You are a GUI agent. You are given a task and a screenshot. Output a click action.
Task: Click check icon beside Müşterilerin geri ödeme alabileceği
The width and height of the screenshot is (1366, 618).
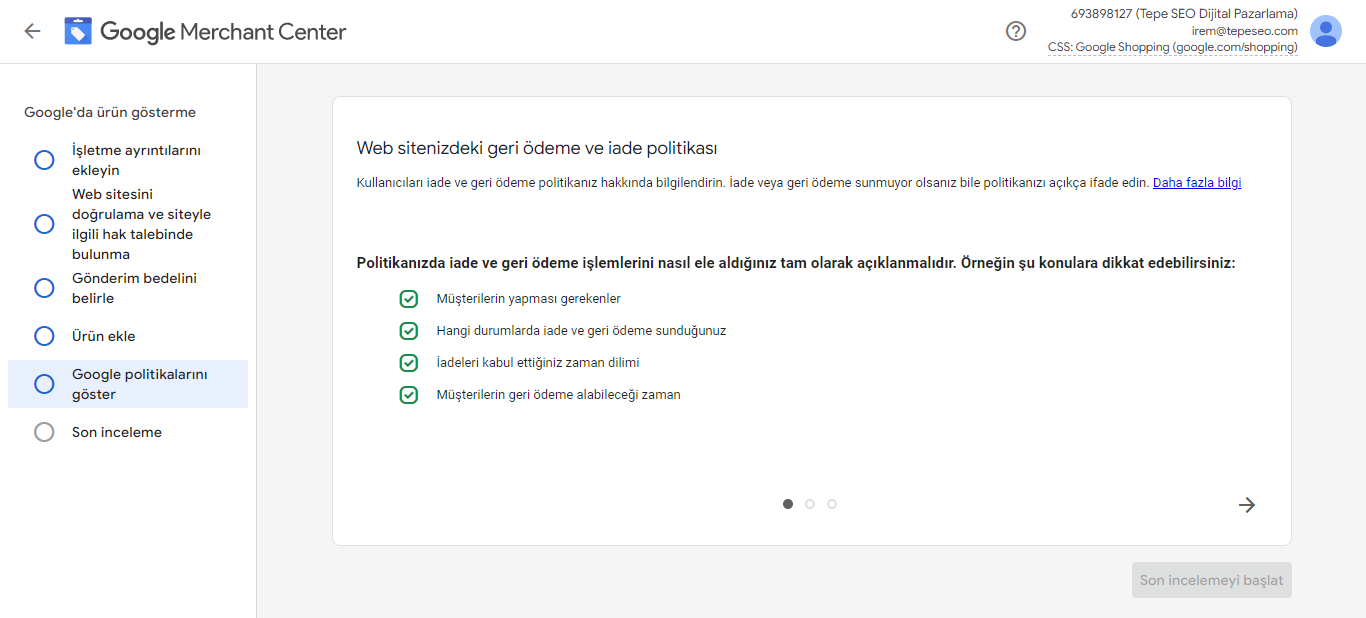[x=408, y=395]
